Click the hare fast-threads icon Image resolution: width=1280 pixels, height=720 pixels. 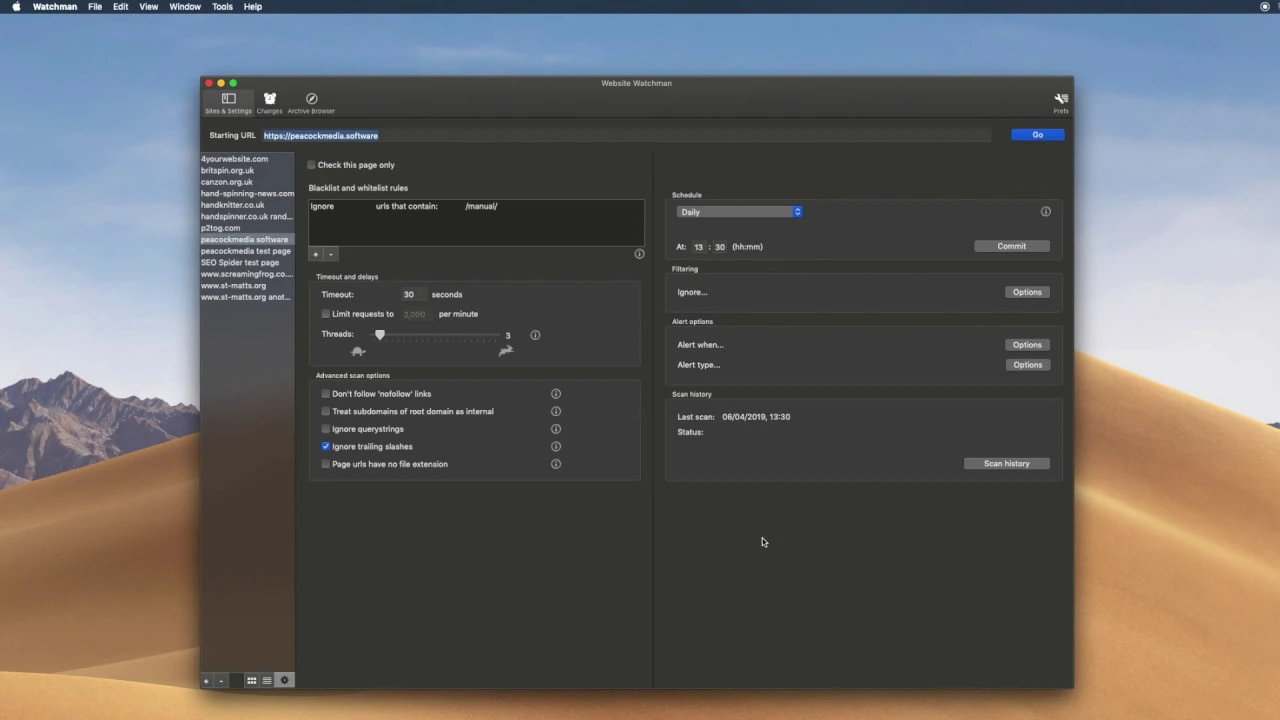(x=506, y=350)
